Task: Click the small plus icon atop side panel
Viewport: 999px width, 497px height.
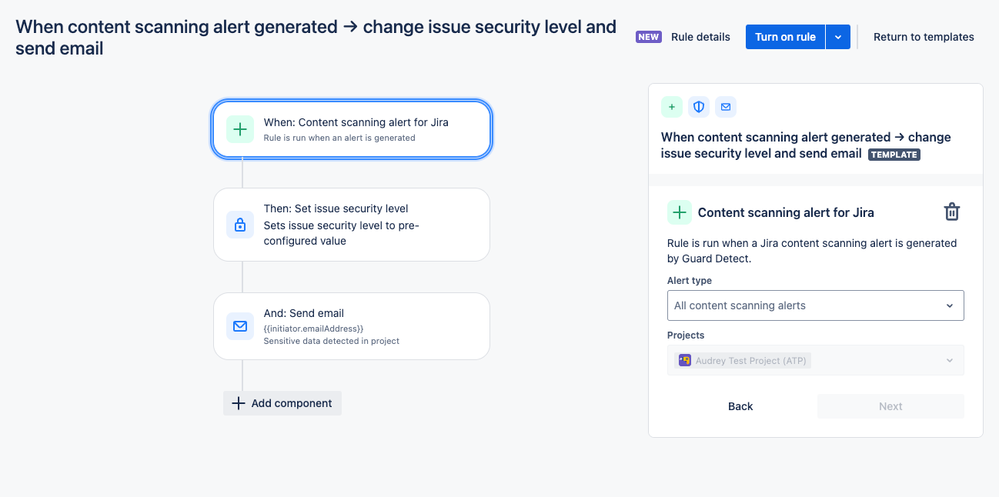Action: [x=672, y=107]
